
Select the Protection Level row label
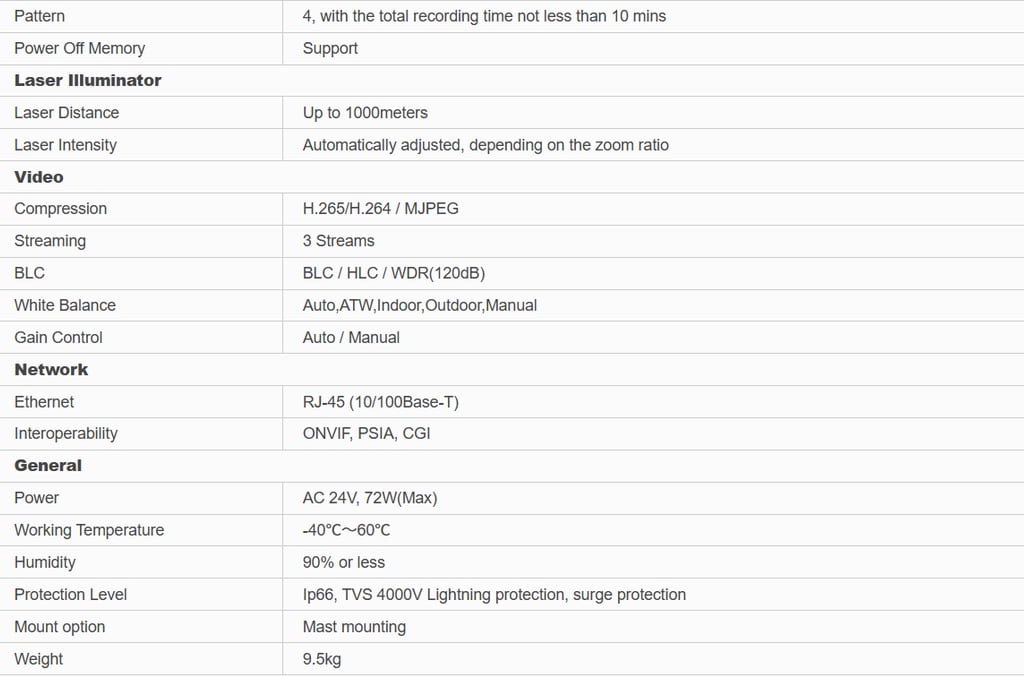[x=70, y=594]
